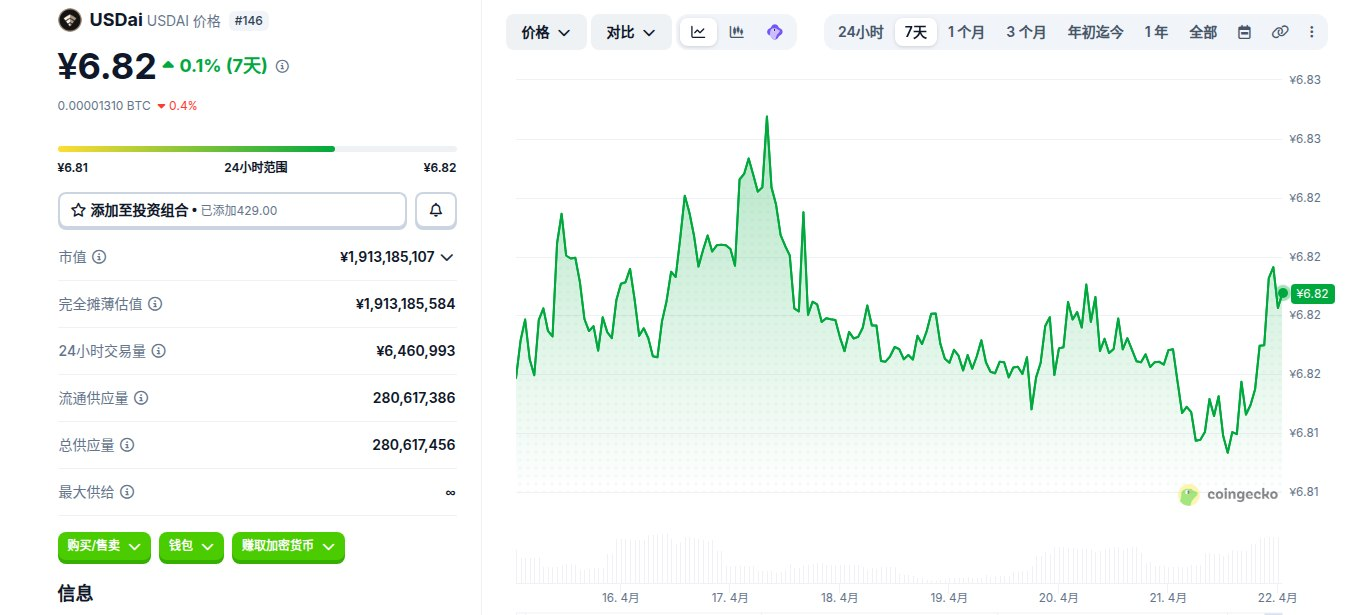This screenshot has height=615, width=1360.
Task: Open the calendar date range picker
Action: pos(1244,32)
